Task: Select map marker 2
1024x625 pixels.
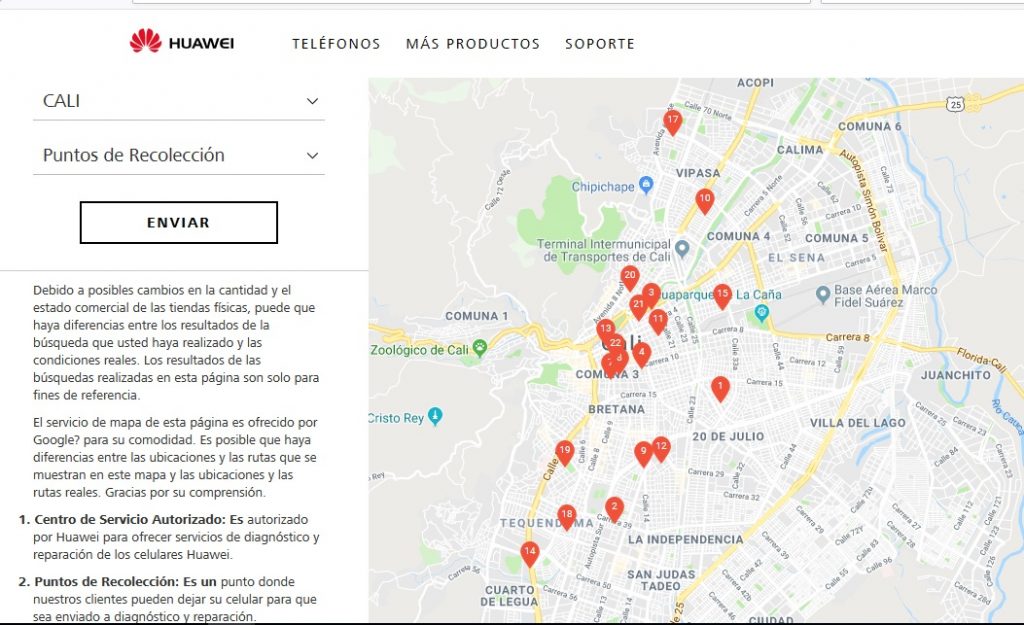Action: point(614,509)
